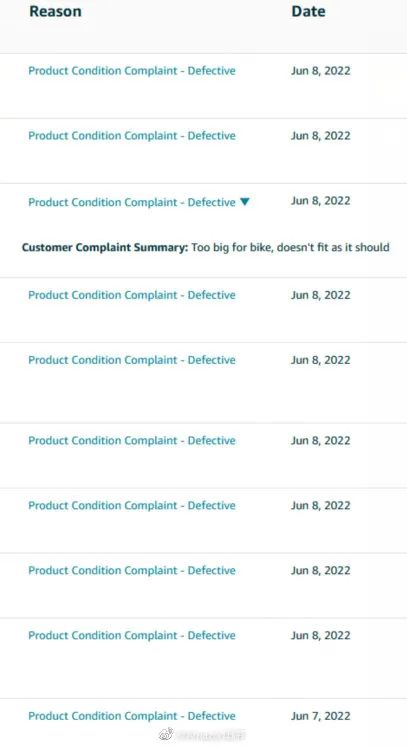Select the Customer Complaint Summary bold label
407x748 pixels.
tap(105, 247)
